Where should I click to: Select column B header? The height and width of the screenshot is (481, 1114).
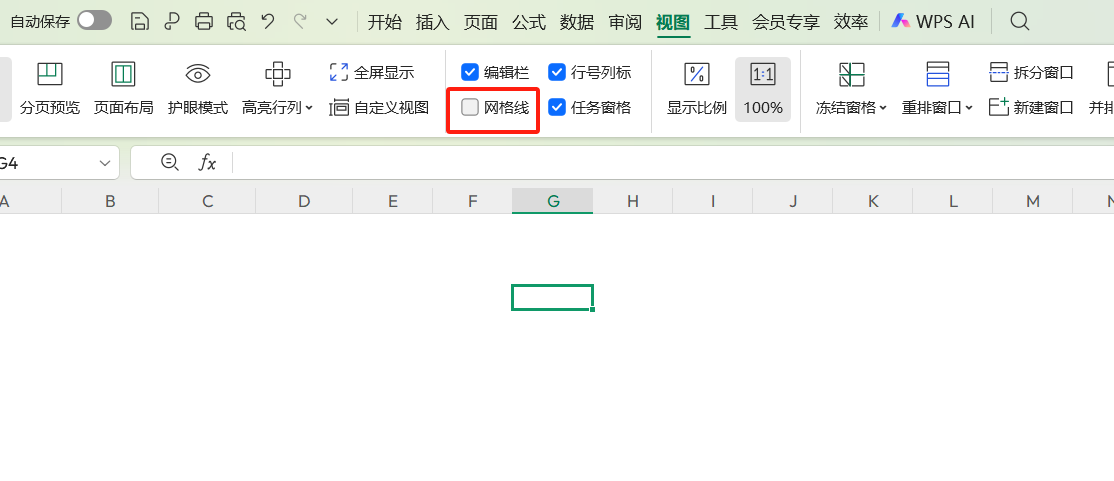110,201
